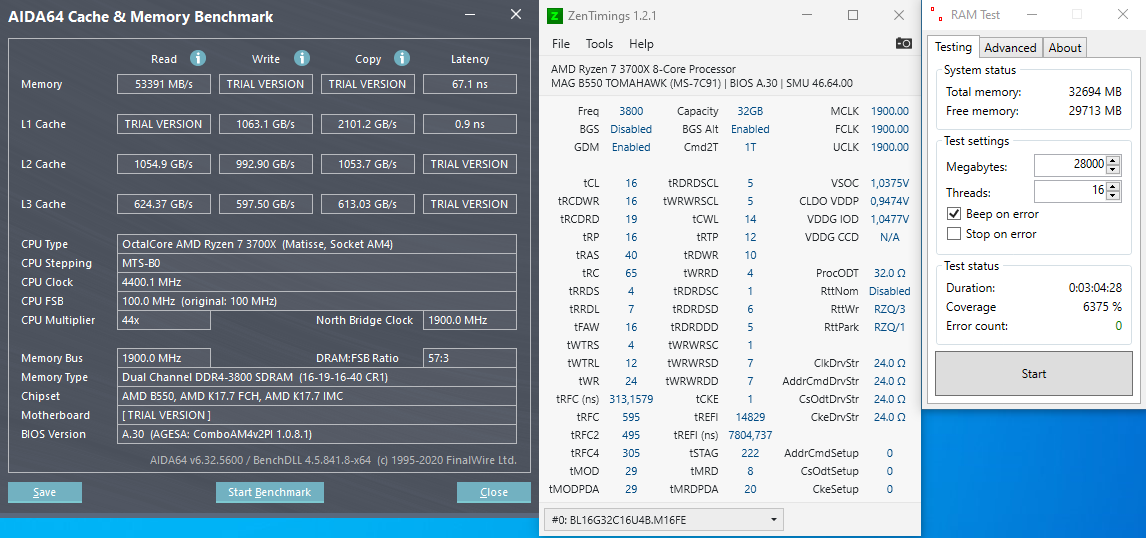Viewport: 1146px width, 538px height.
Task: Decrease Threads with the down stepper arrow
Action: (1112, 197)
